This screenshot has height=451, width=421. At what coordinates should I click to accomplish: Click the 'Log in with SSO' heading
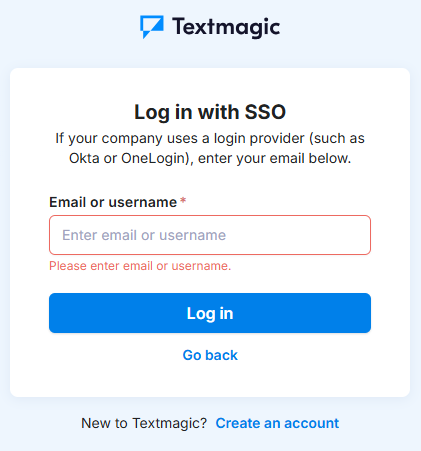pos(210,112)
